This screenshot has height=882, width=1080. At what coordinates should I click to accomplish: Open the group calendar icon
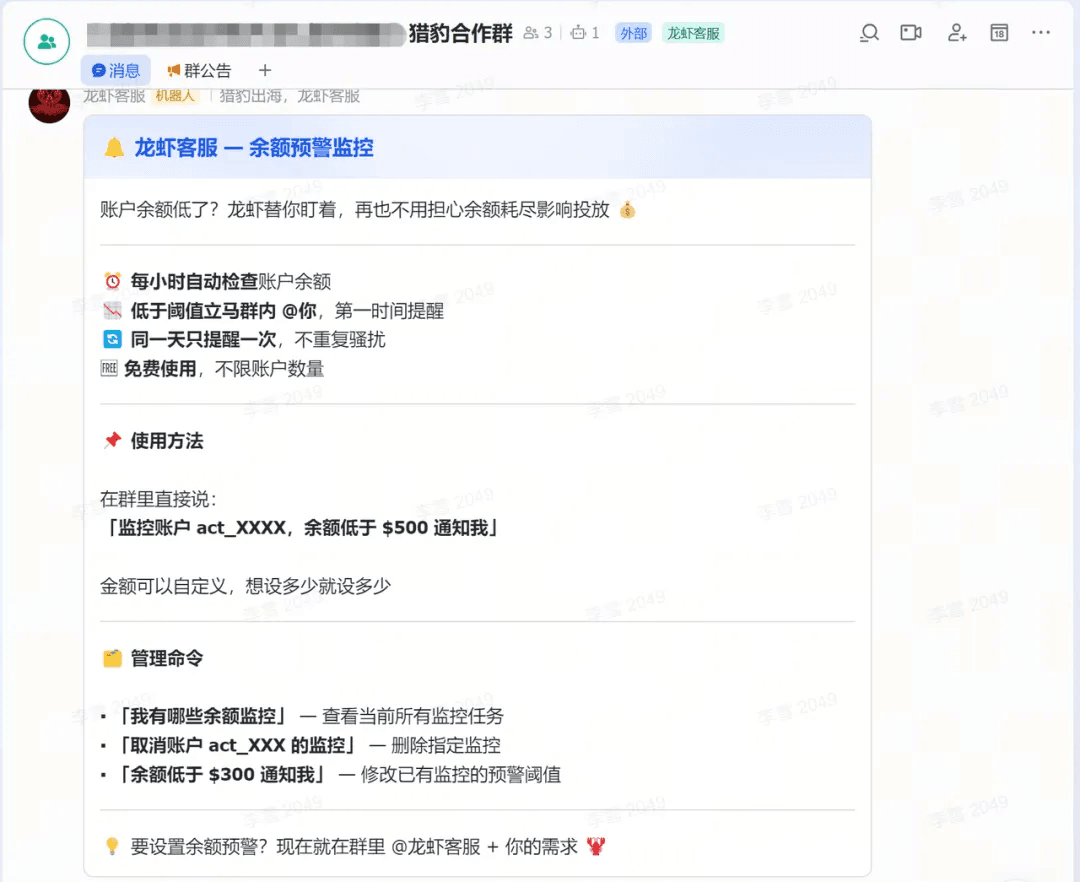coord(999,32)
